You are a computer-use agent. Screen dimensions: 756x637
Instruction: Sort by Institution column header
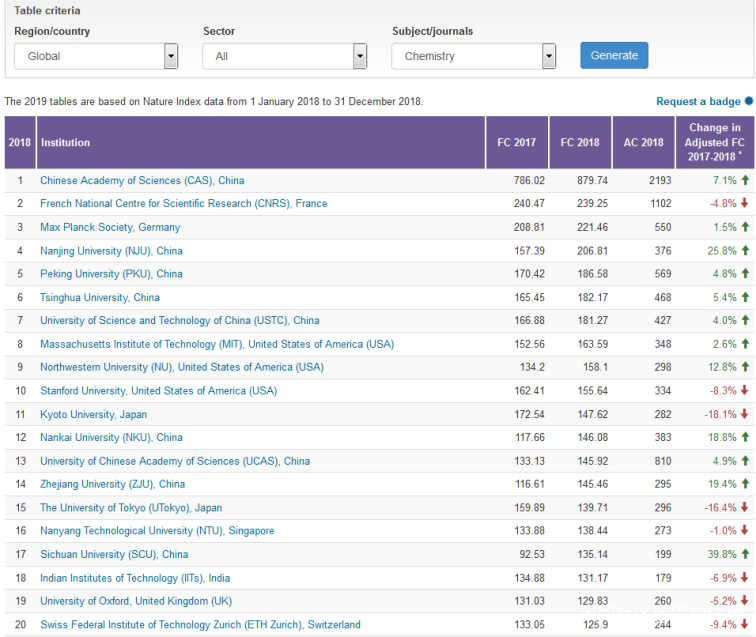coord(66,142)
